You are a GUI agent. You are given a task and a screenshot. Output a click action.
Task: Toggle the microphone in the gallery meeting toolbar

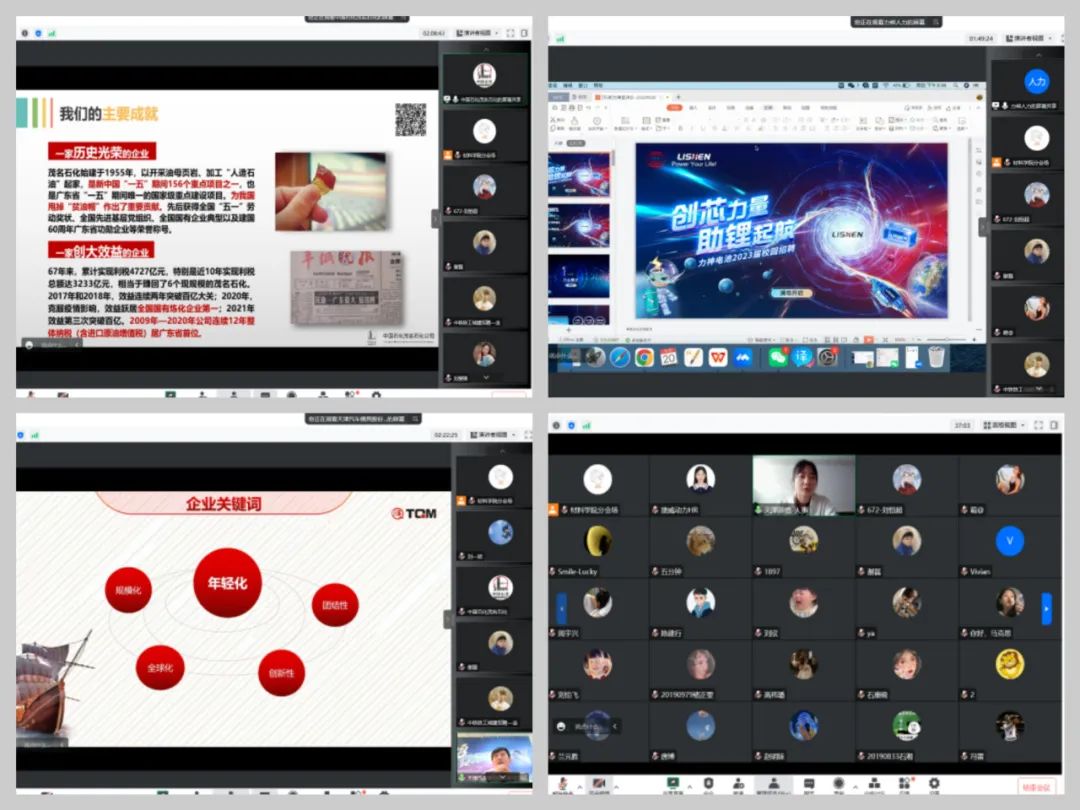[564, 784]
